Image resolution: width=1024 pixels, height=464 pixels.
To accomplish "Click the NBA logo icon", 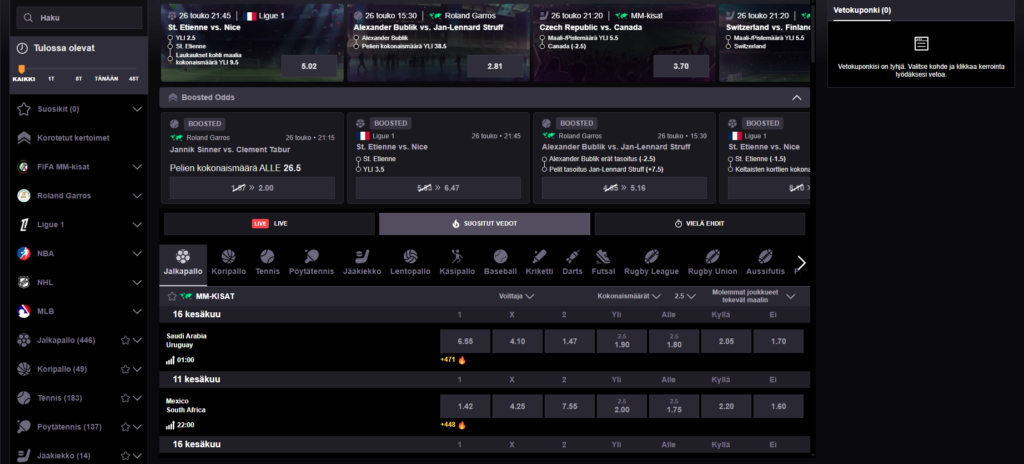I will [24, 254].
